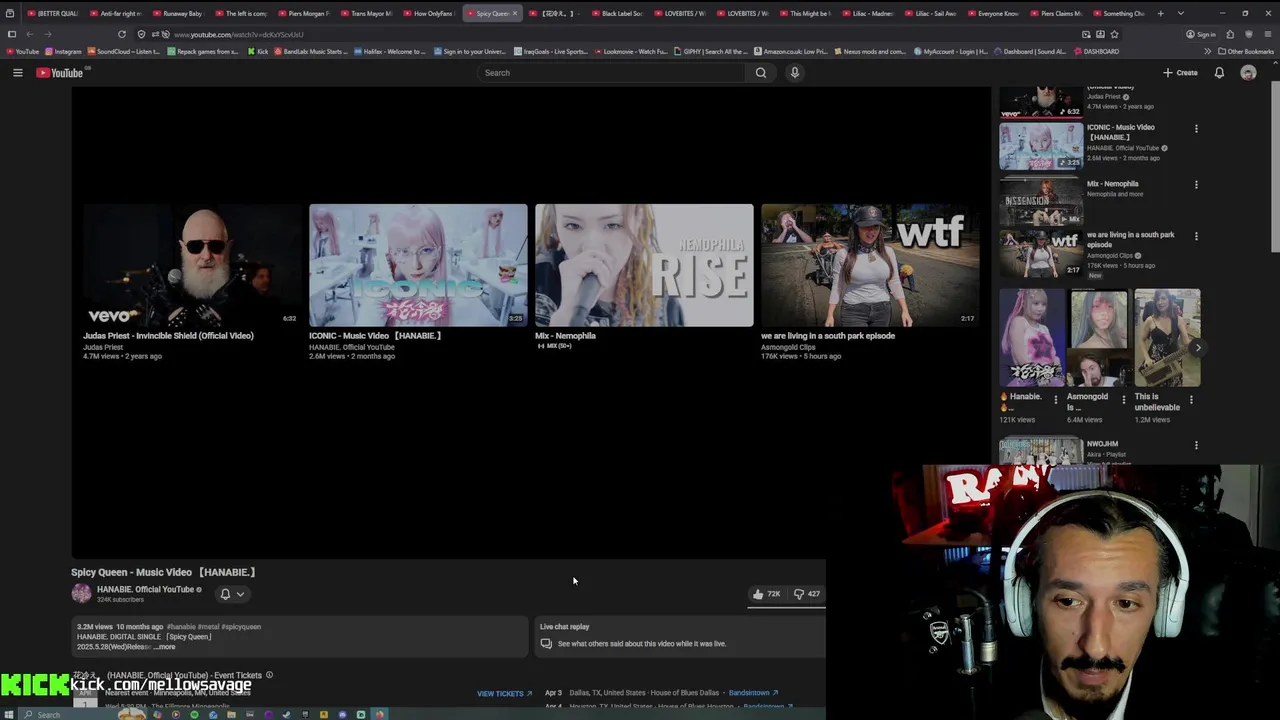Screen dimensions: 1280x720
Task: Focus the YouTube search field
Action: tap(612, 73)
